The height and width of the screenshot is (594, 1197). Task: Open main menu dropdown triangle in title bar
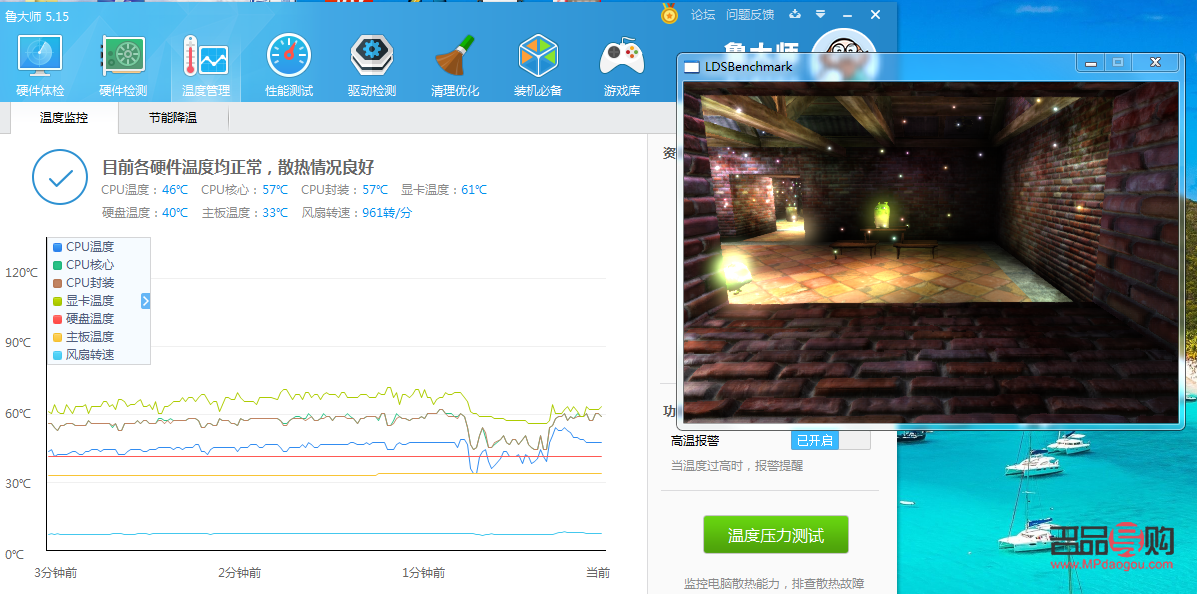coord(820,14)
